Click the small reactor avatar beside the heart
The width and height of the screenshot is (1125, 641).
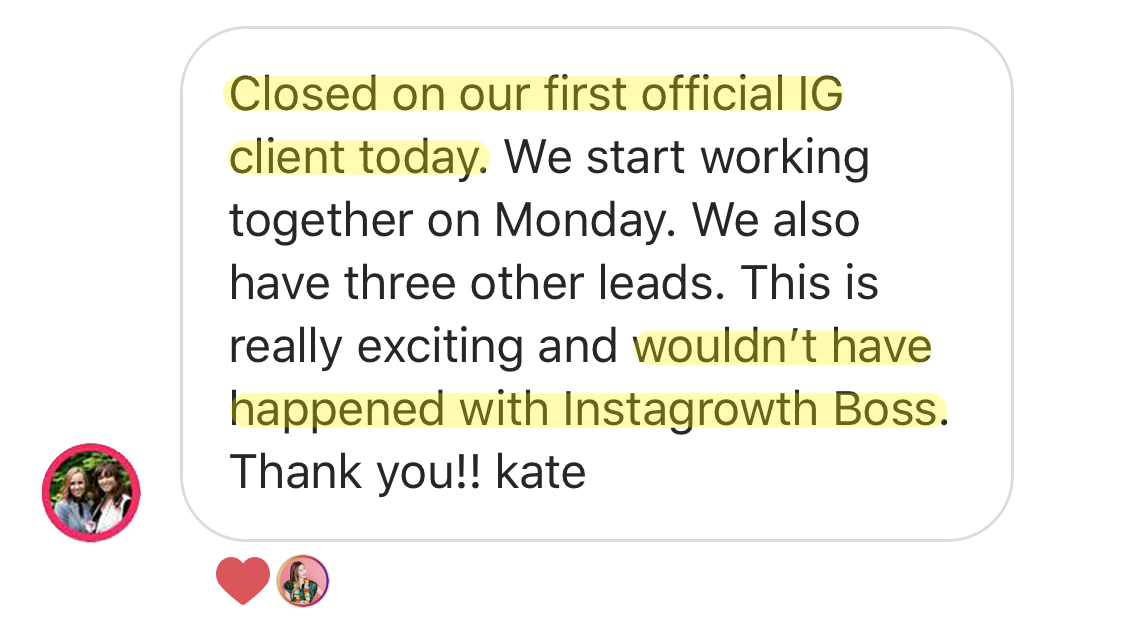[x=303, y=581]
